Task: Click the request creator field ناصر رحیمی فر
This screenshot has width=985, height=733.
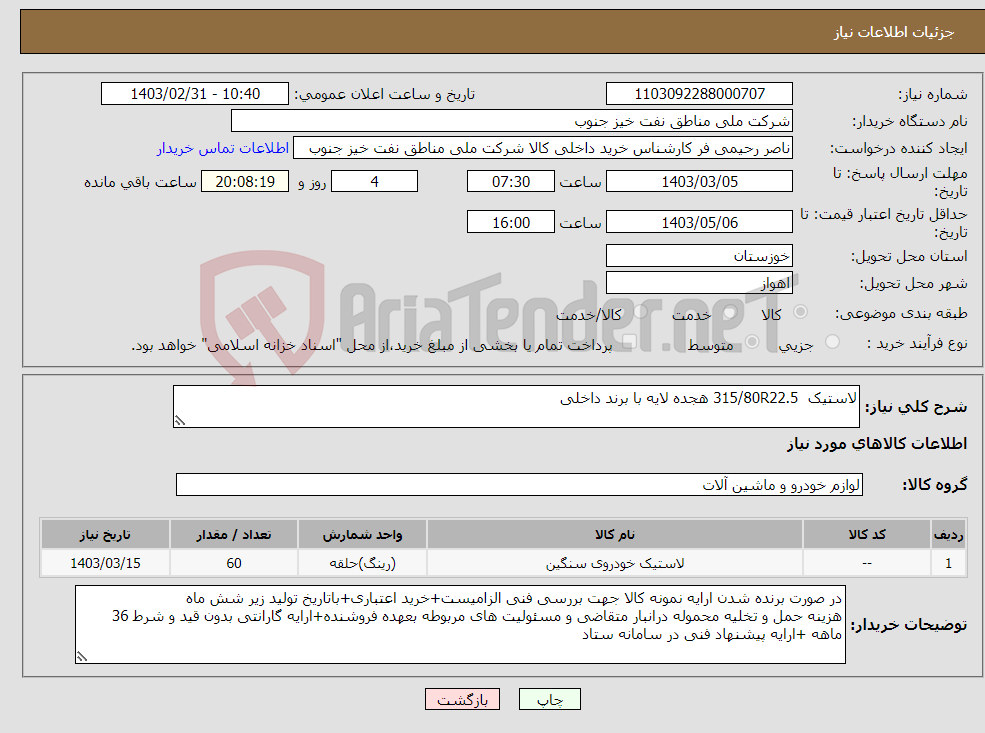Action: pos(543,148)
